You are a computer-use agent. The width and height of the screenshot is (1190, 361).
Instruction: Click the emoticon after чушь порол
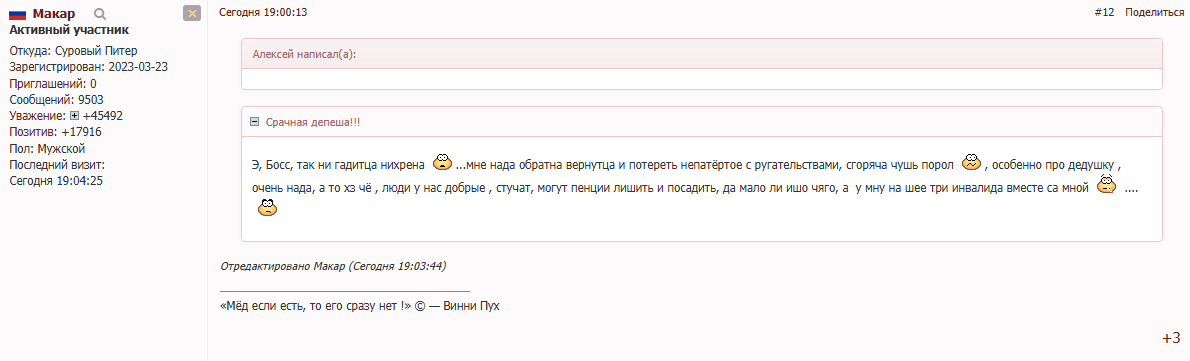click(971, 162)
